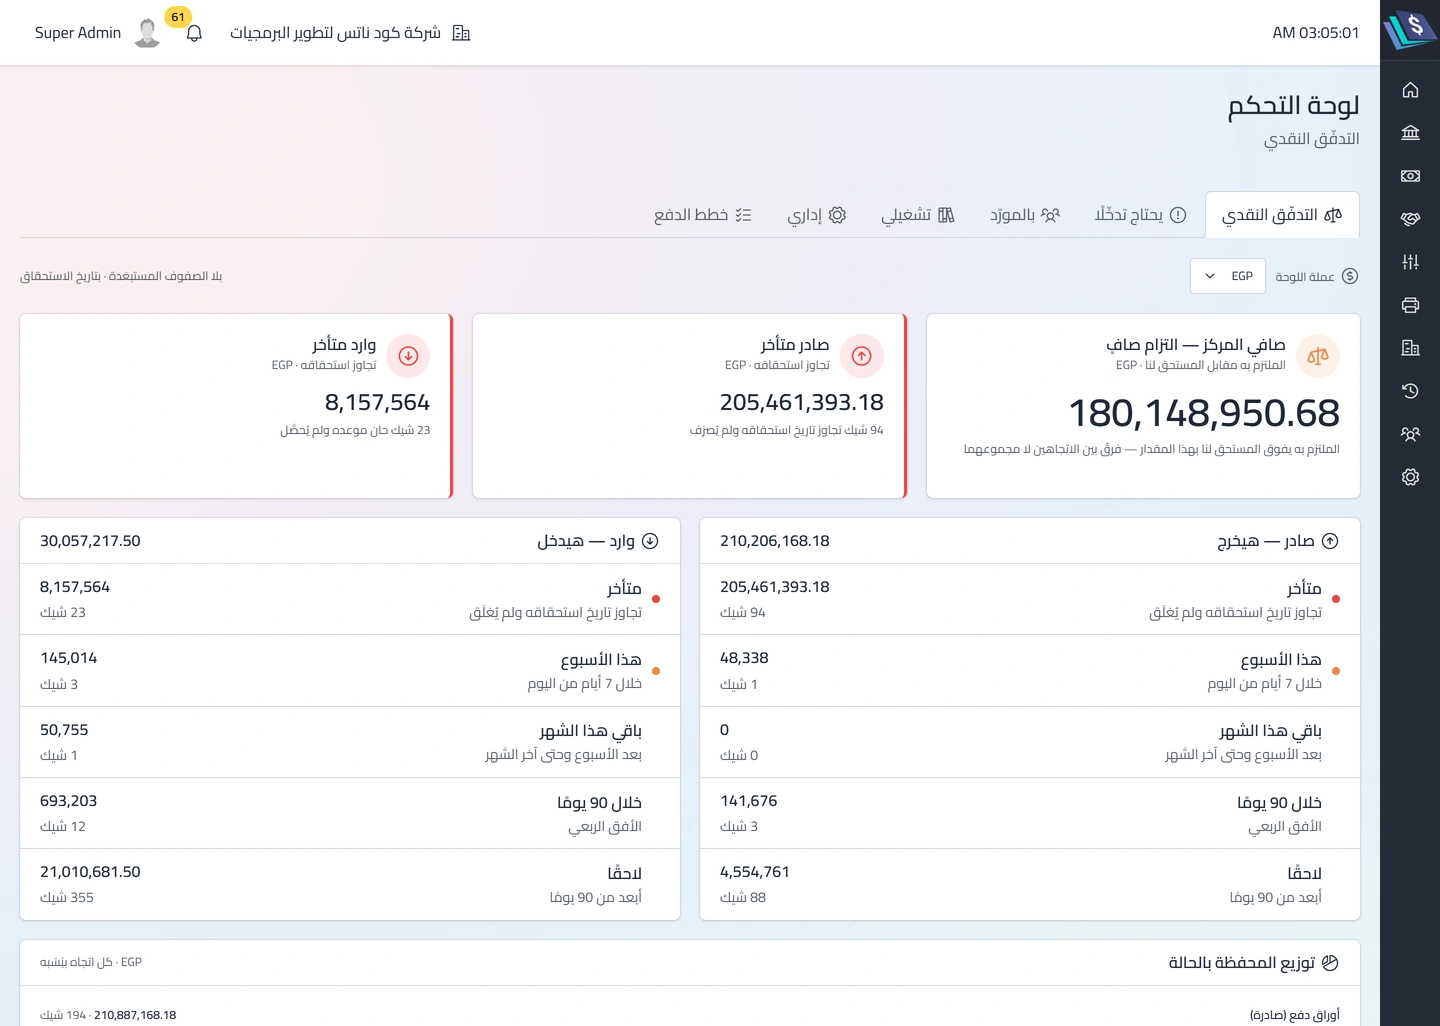Switch to the بالمورّد tab
This screenshot has width=1440, height=1026.
coord(1025,215)
